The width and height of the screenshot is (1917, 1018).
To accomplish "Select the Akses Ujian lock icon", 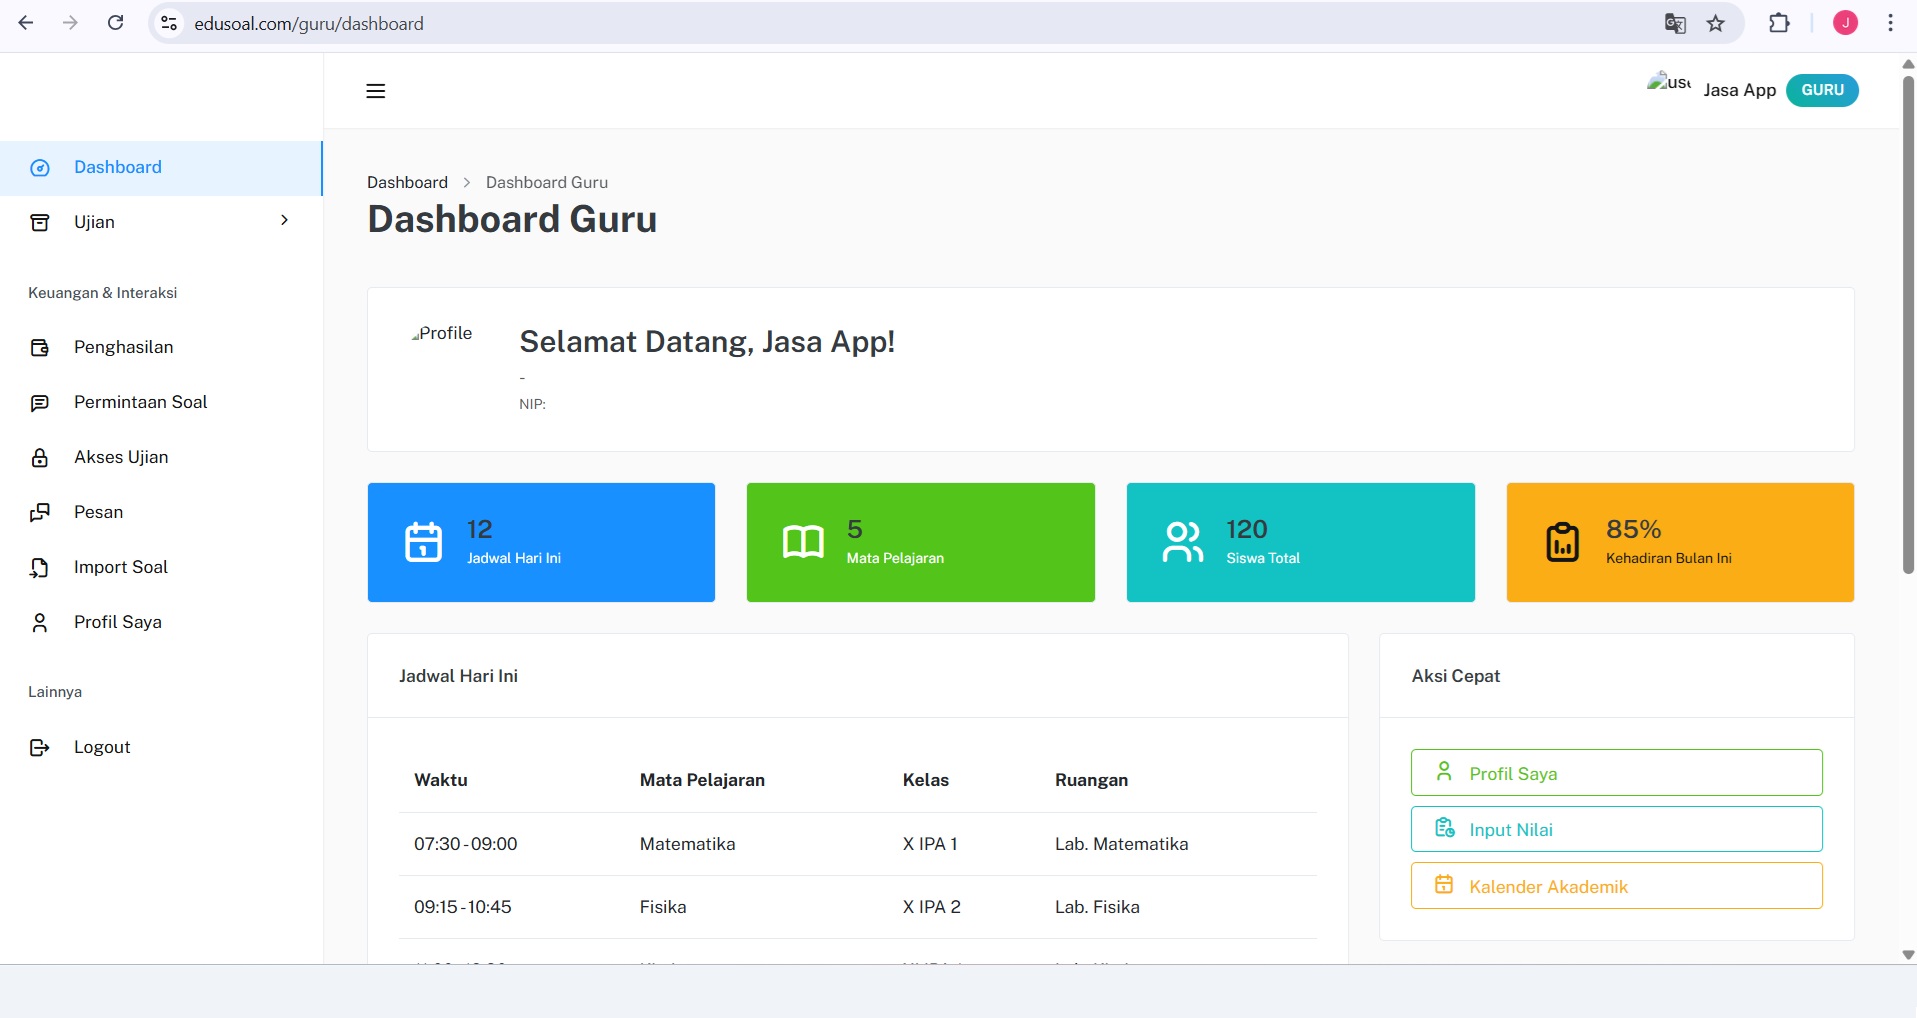I will point(40,457).
